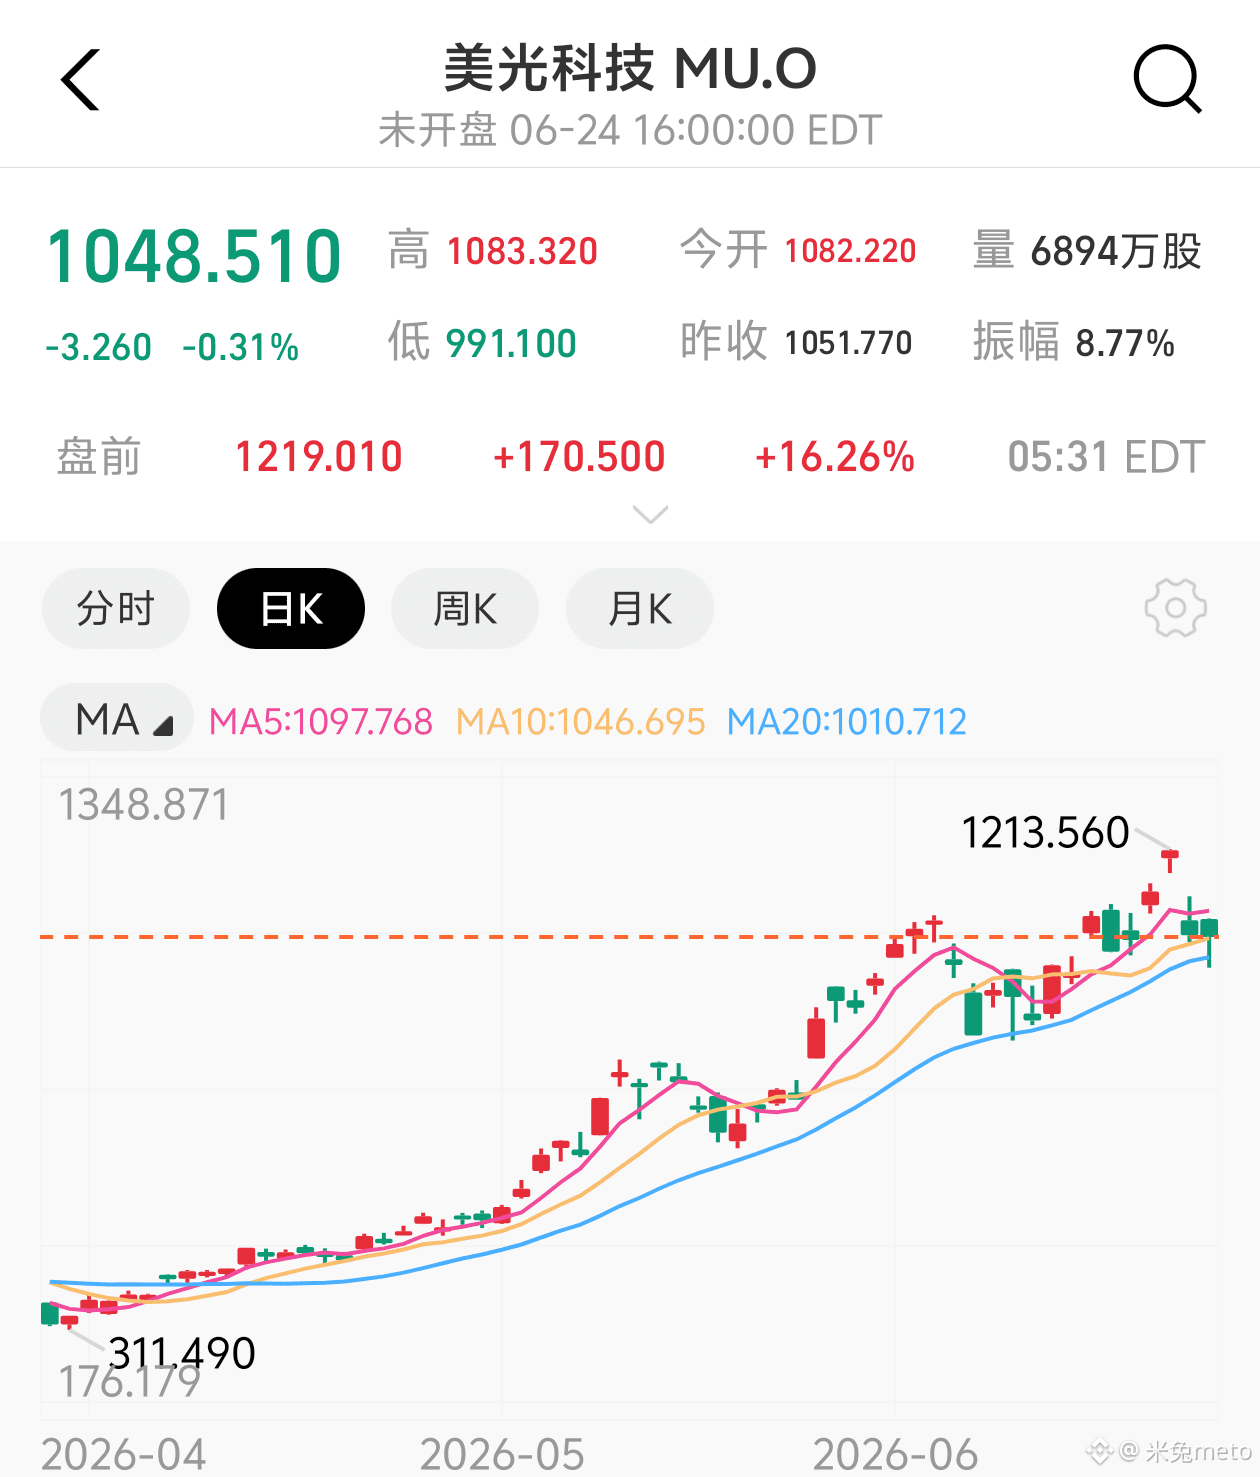This screenshot has height=1477, width=1260.
Task: Tap the 2026-06 date axis label
Action: (x=895, y=1454)
